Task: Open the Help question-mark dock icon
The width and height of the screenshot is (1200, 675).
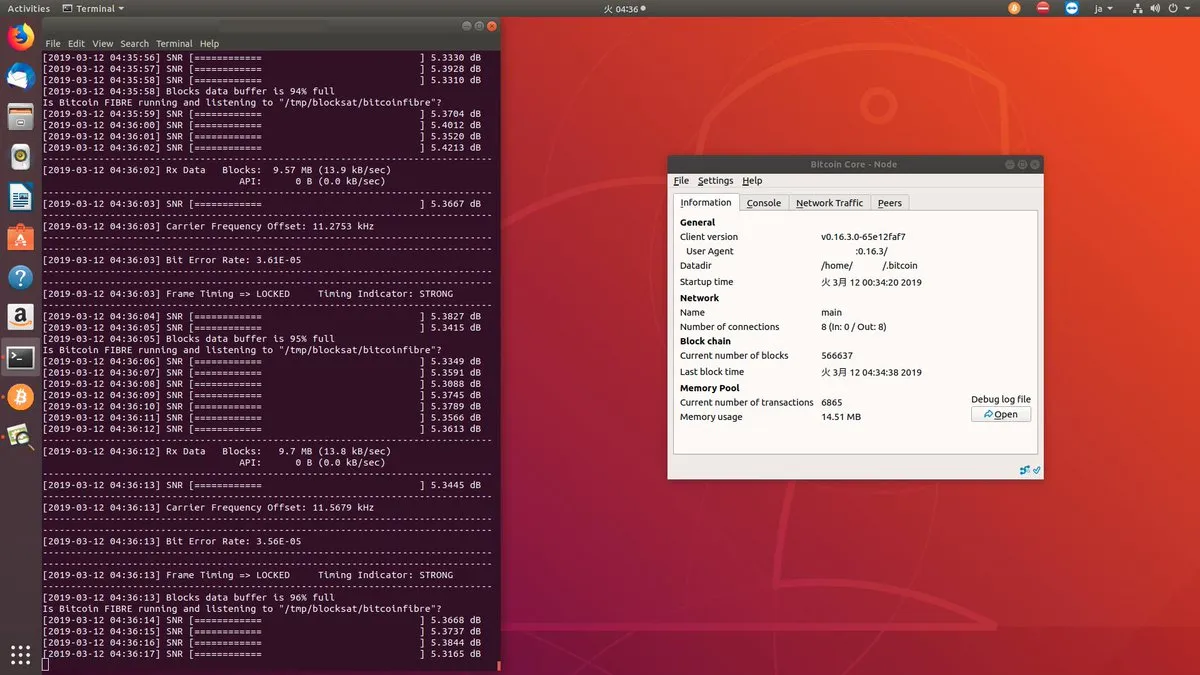Action: (20, 277)
